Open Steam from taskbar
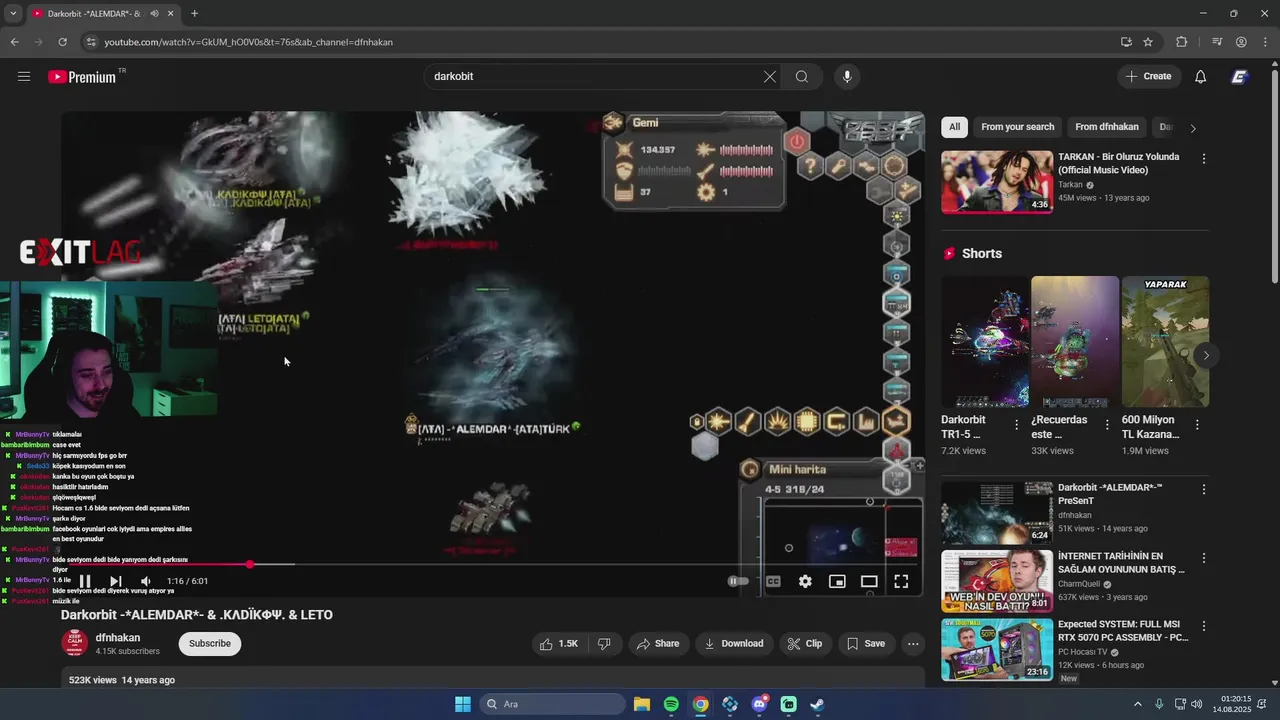1280x720 pixels. [817, 704]
